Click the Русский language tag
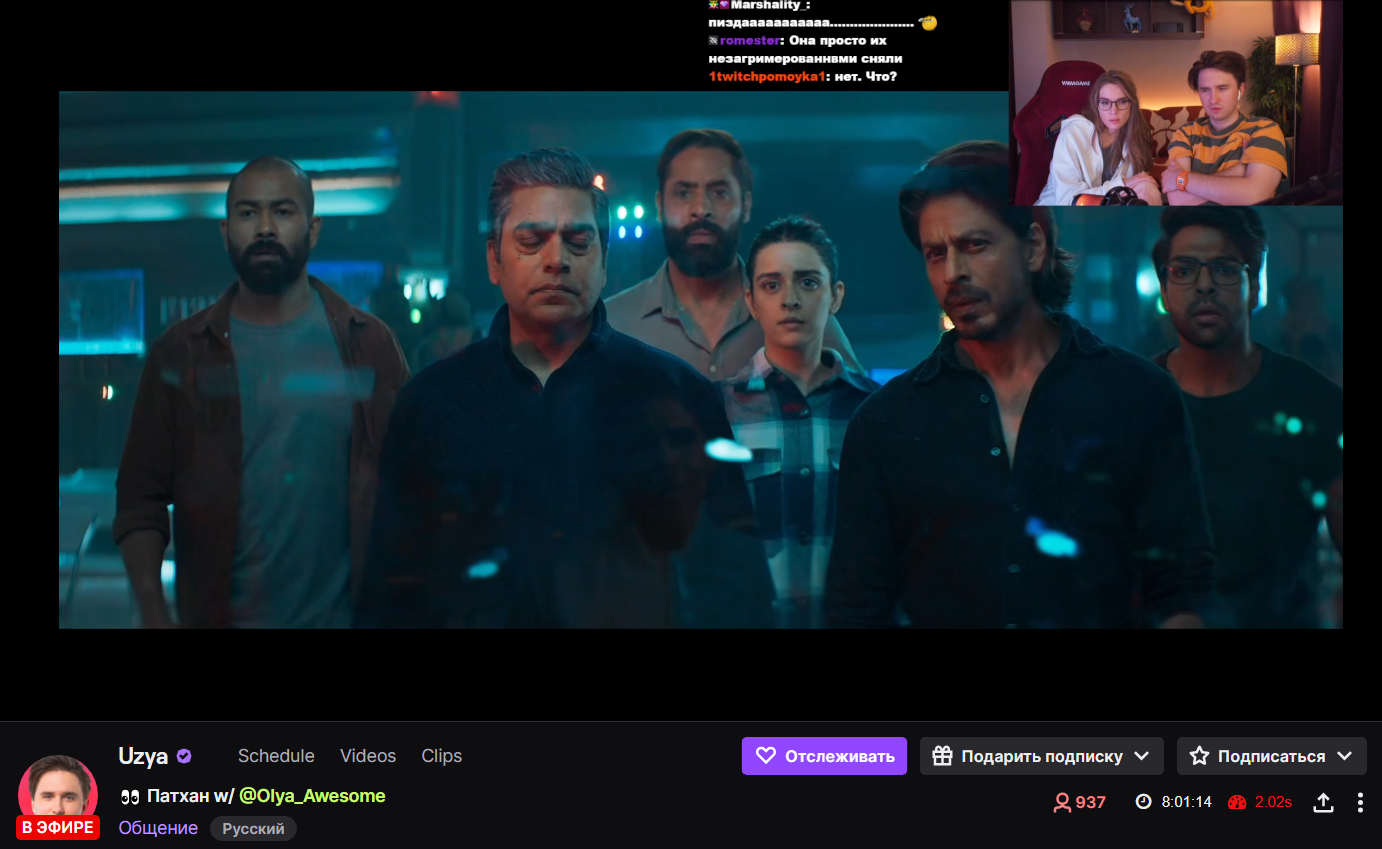1382x849 pixels. (253, 829)
